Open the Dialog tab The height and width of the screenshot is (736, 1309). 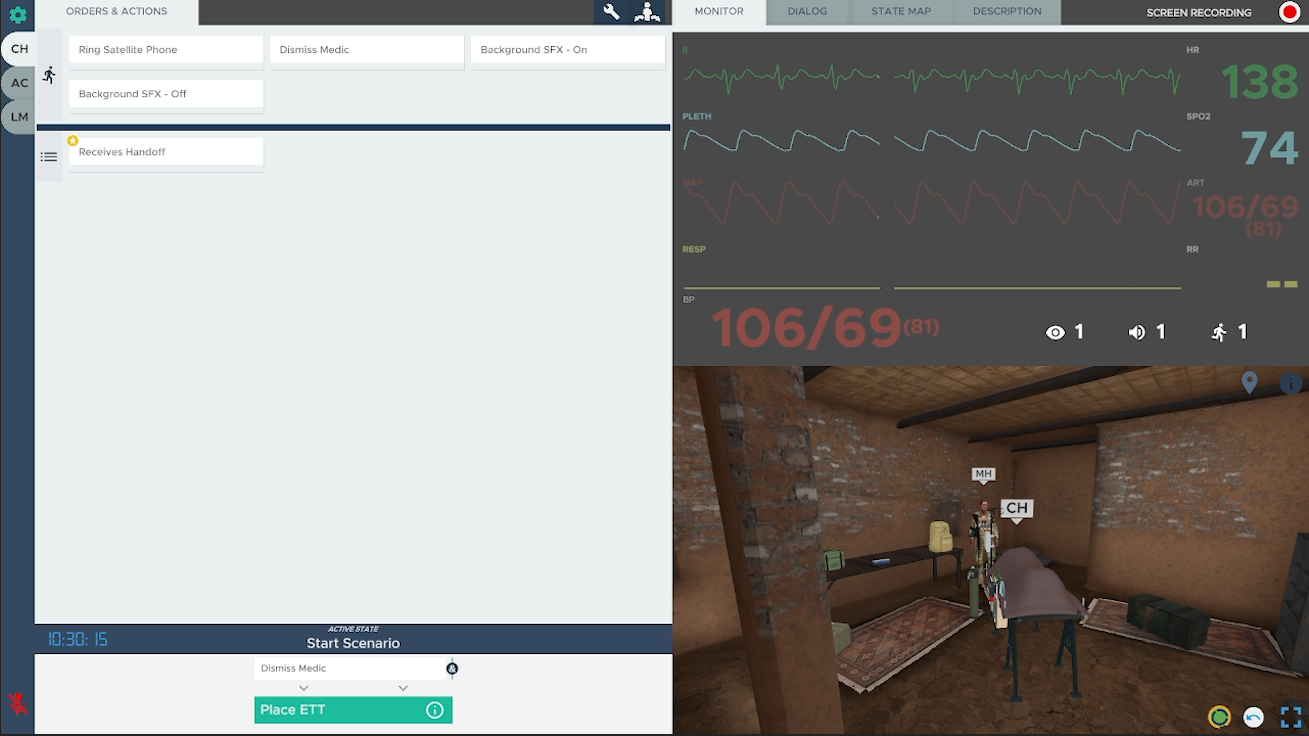pos(807,12)
